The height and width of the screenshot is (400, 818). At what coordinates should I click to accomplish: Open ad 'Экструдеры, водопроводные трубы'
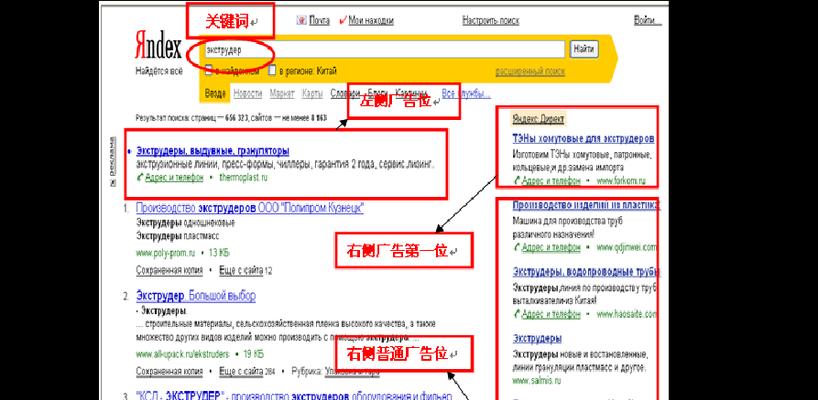click(586, 271)
